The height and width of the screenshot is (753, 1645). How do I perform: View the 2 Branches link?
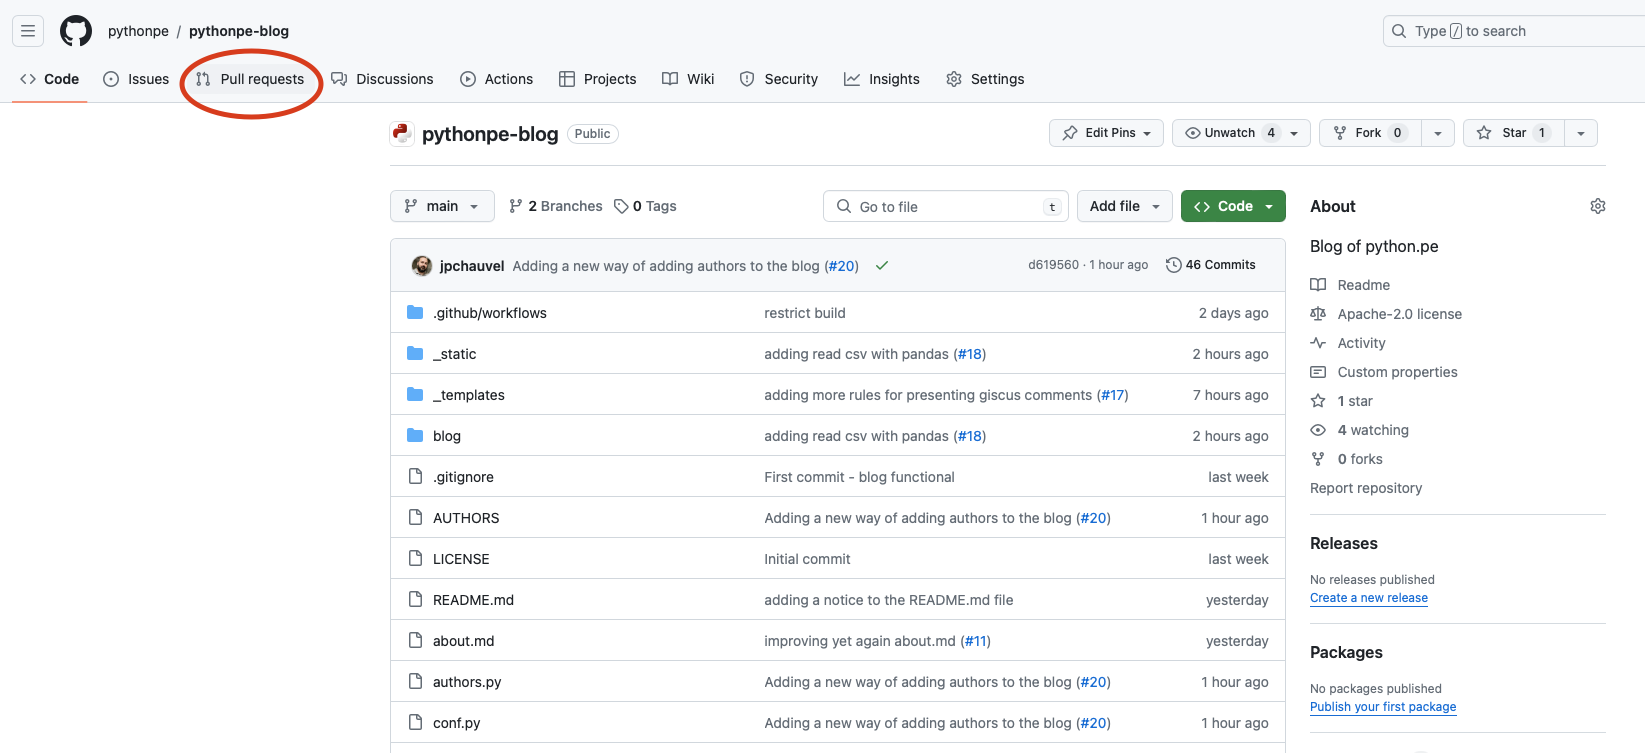[x=556, y=206]
